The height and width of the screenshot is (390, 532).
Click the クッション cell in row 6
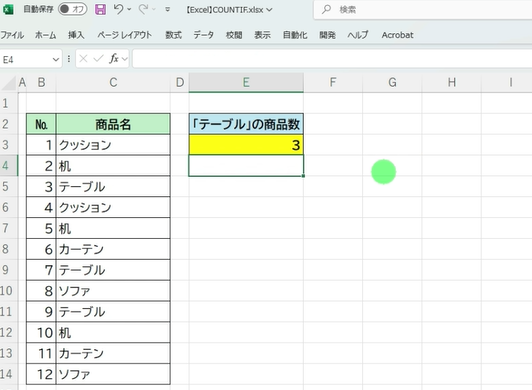[113, 207]
